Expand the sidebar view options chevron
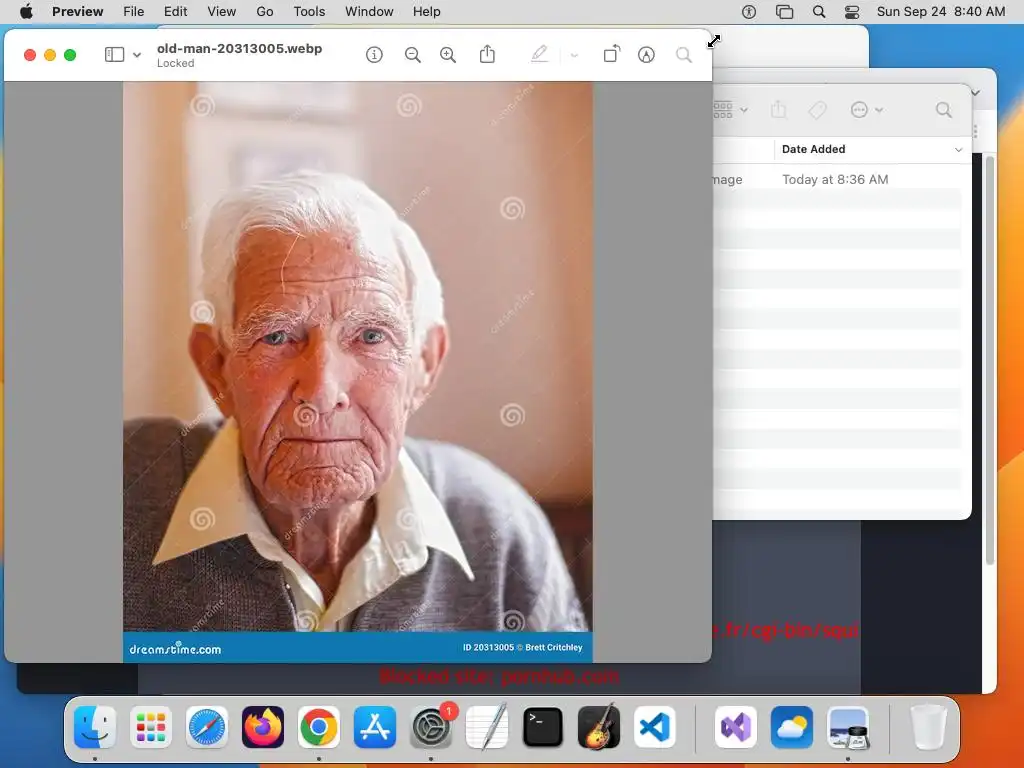 [x=137, y=56]
